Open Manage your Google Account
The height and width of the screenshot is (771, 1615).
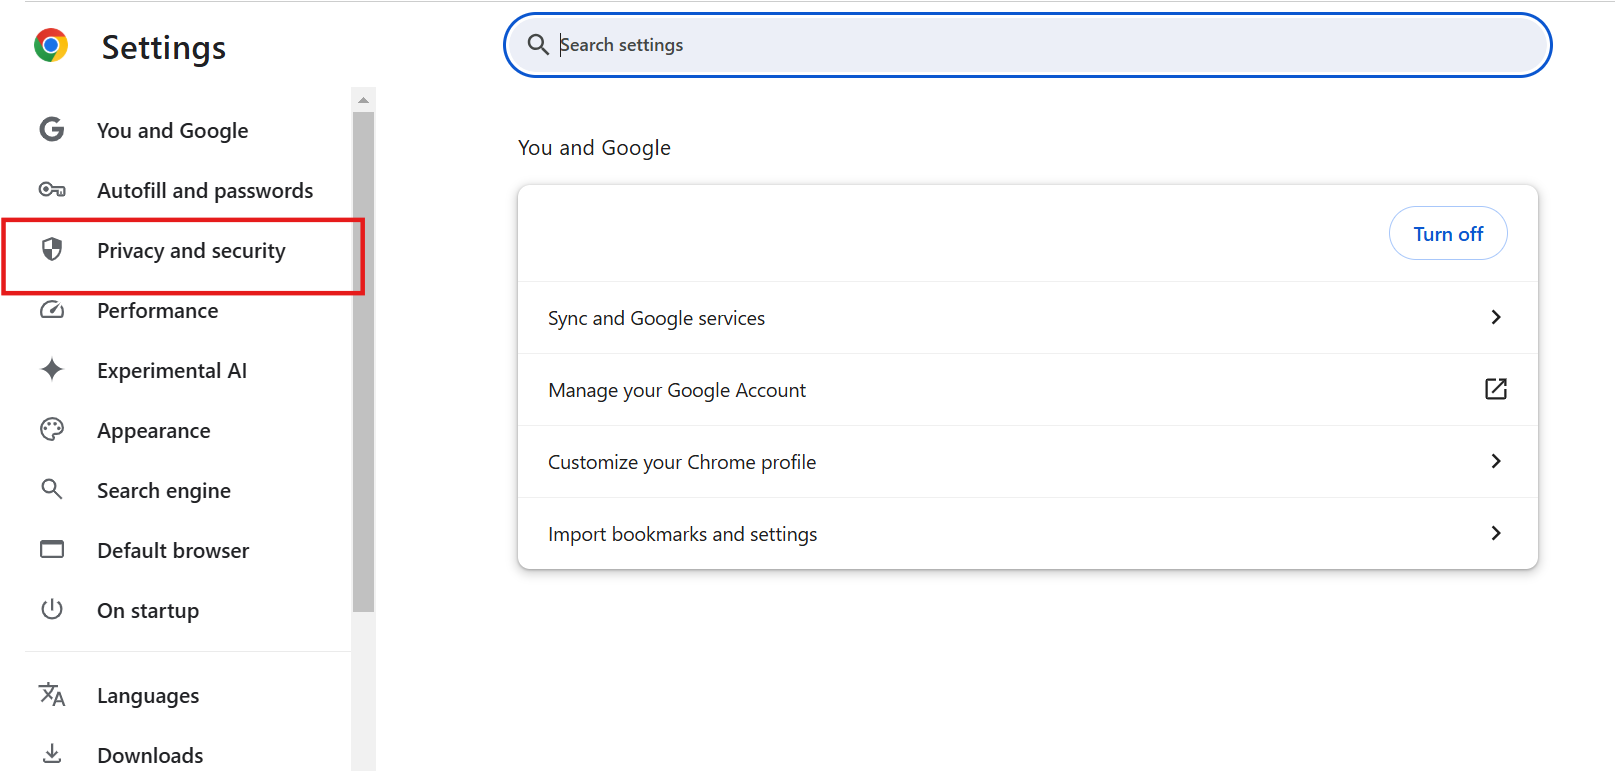(x=1028, y=390)
